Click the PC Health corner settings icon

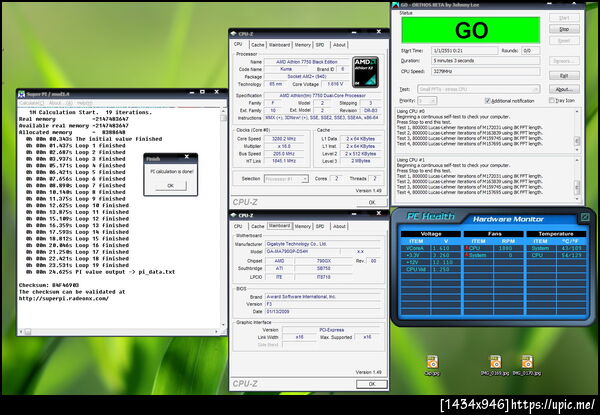tap(585, 217)
